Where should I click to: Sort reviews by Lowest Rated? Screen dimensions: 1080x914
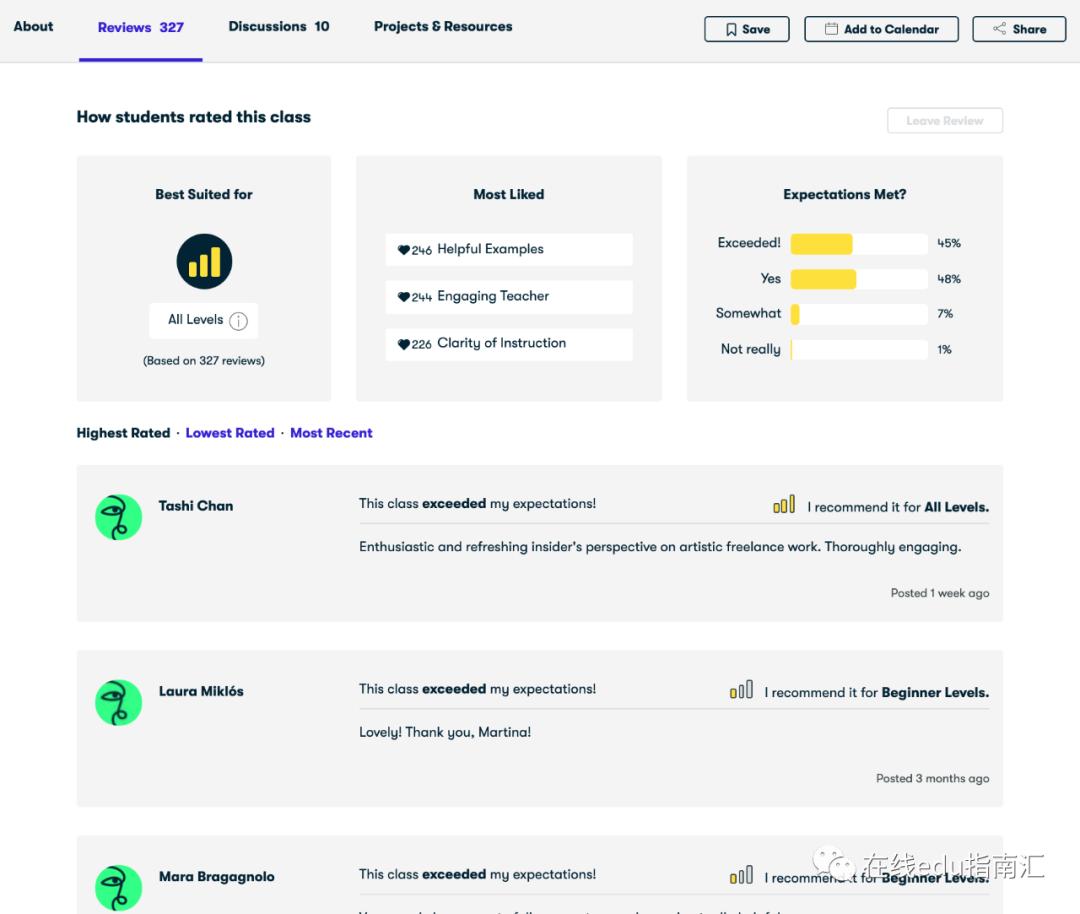tap(230, 433)
